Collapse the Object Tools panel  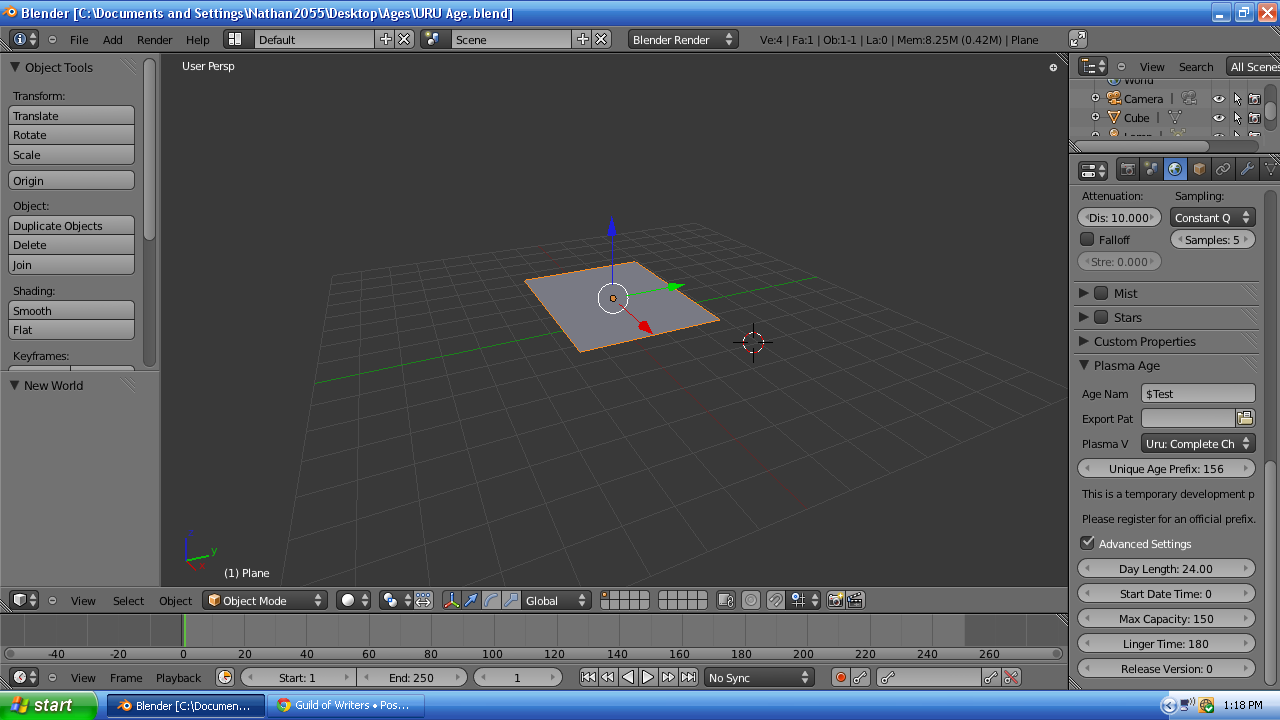[15, 67]
